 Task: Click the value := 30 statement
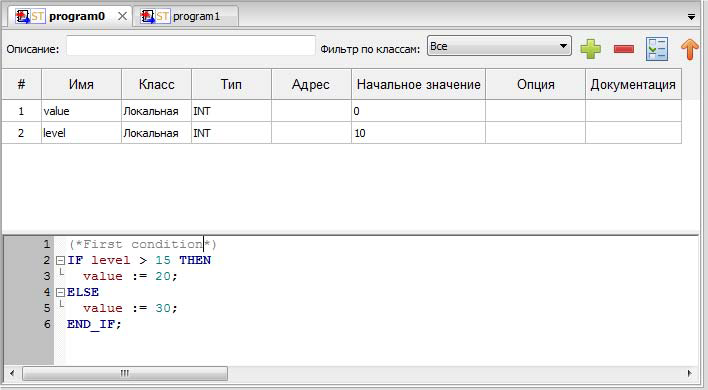(130, 308)
